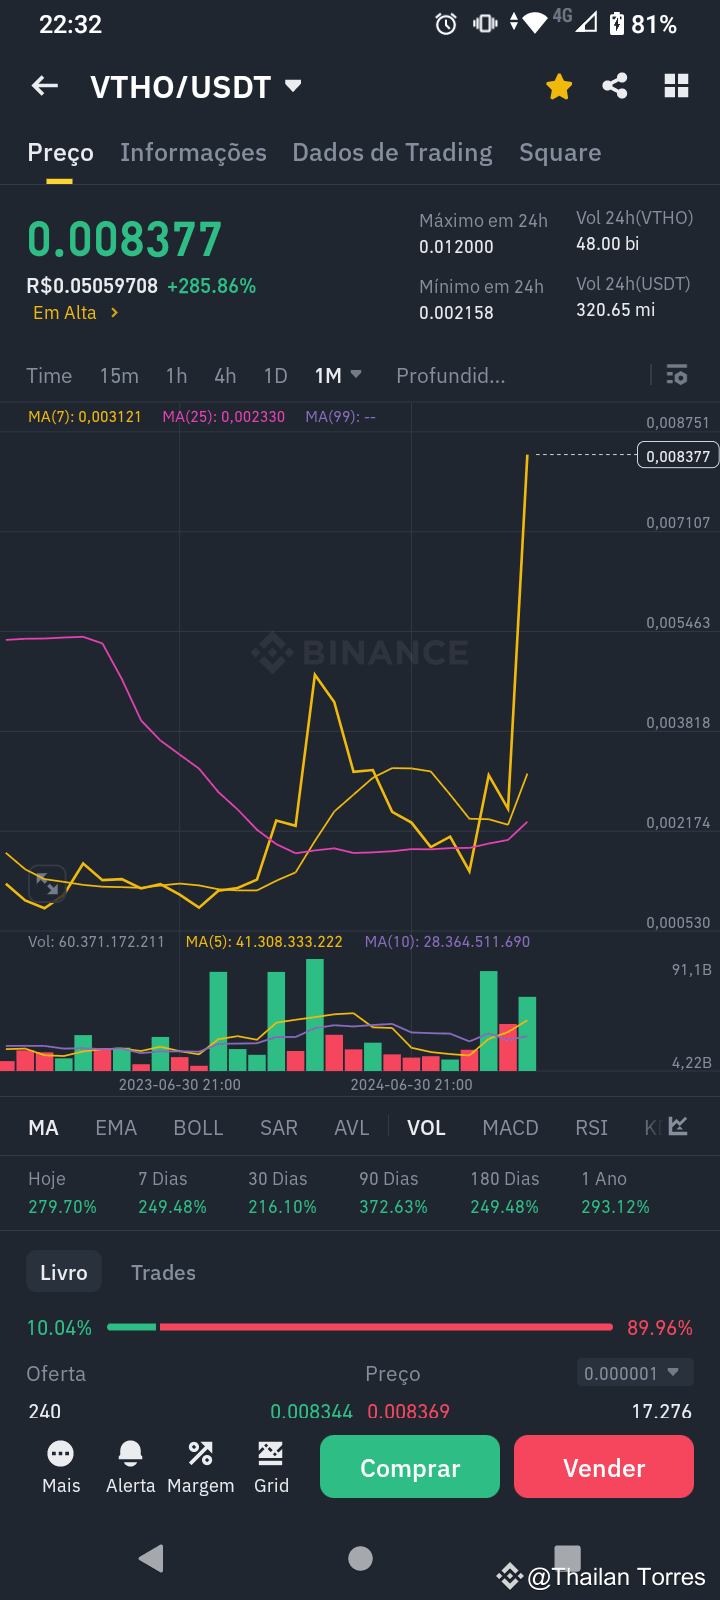Switch to the Informações tab

(x=193, y=152)
